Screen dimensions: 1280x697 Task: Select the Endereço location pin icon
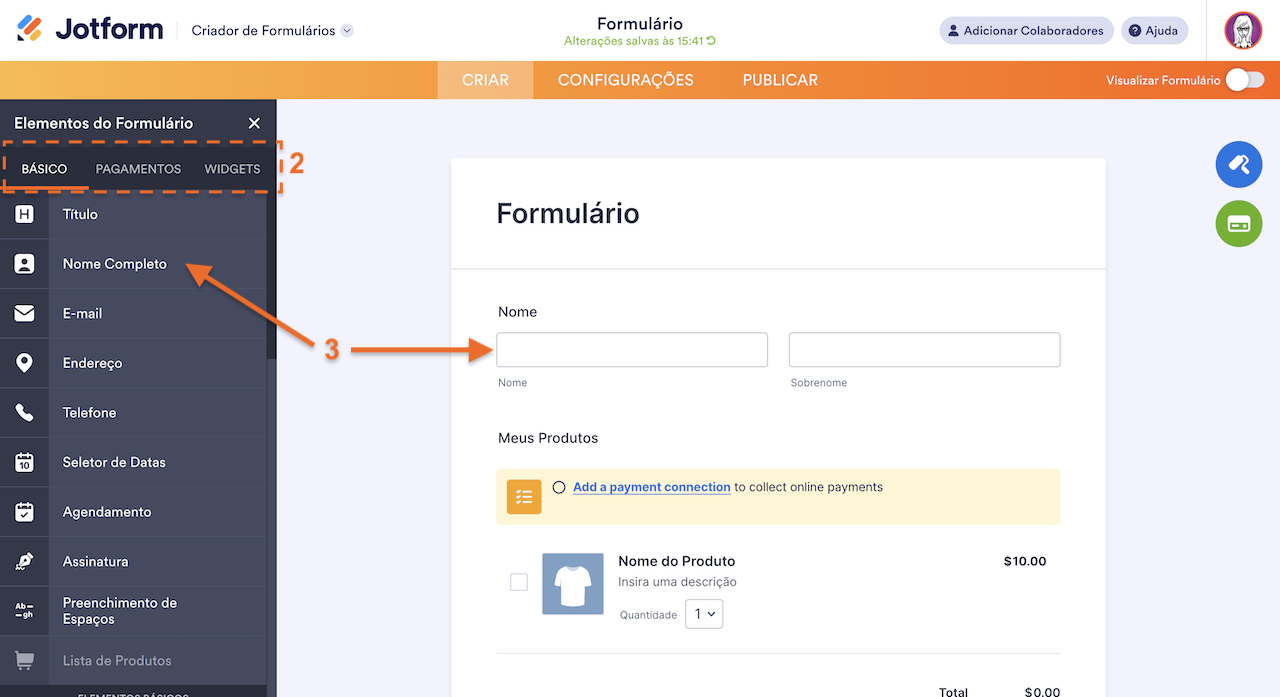(24, 362)
